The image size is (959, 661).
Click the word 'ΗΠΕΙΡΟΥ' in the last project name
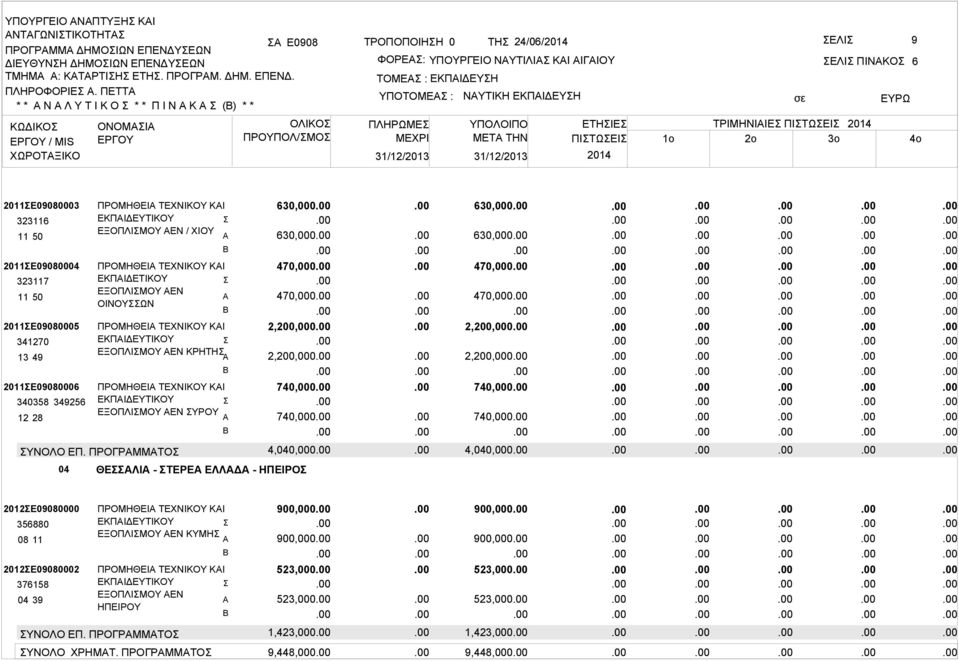tap(119, 607)
